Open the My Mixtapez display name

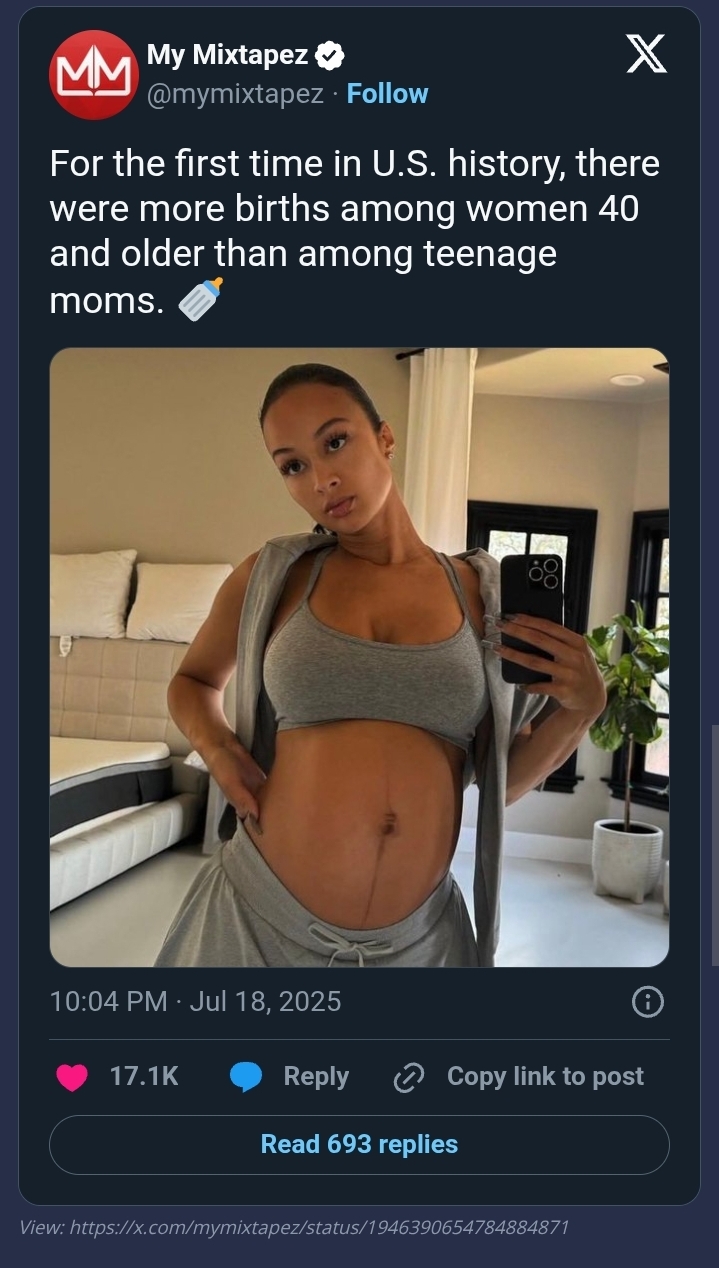coord(227,56)
